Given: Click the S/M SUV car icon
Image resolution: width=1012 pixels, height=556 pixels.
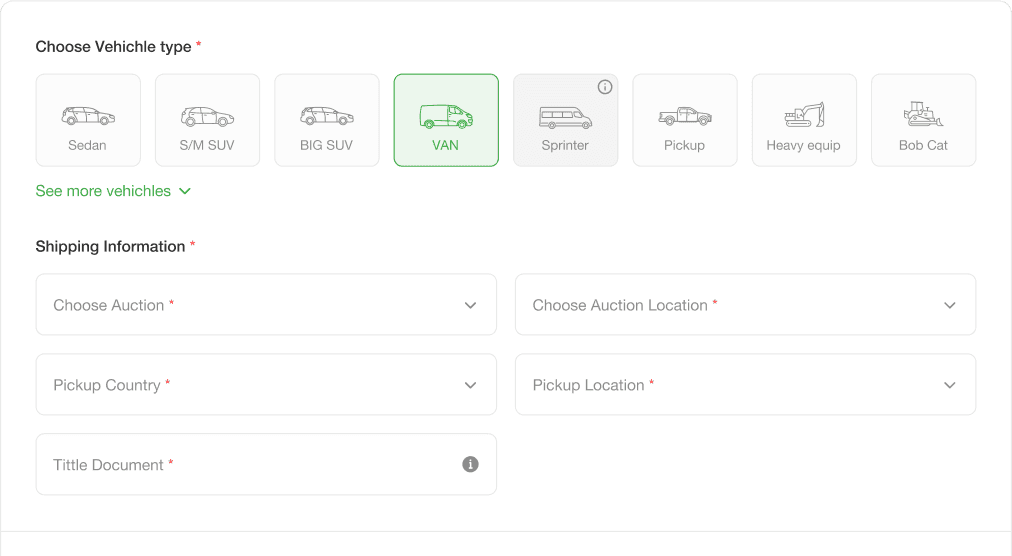Looking at the screenshot, I should (207, 116).
